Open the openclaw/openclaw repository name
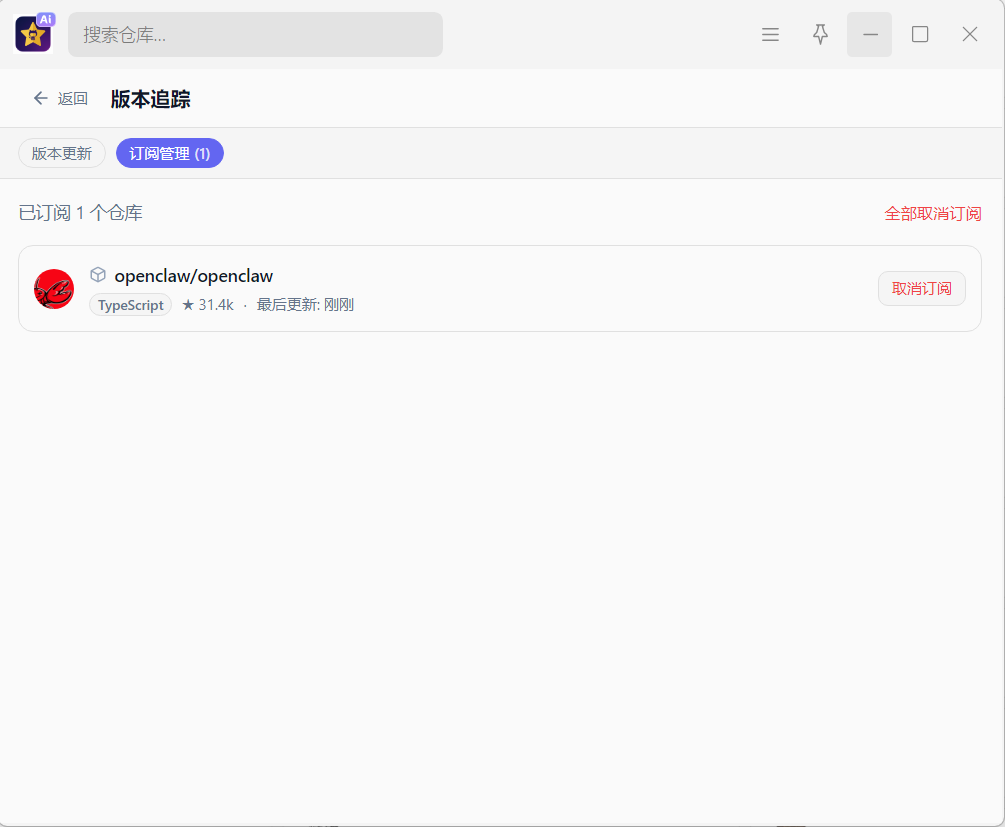The image size is (1005, 827). [x=194, y=276]
